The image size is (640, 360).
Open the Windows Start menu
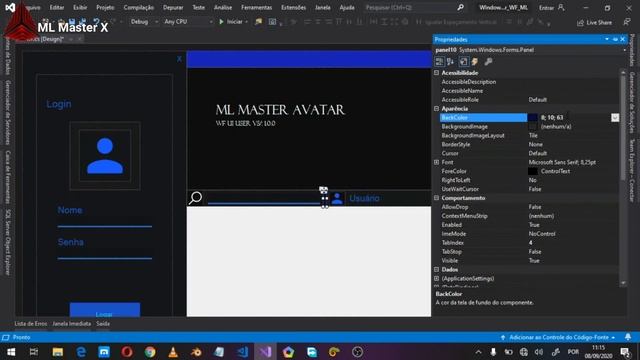(11, 352)
